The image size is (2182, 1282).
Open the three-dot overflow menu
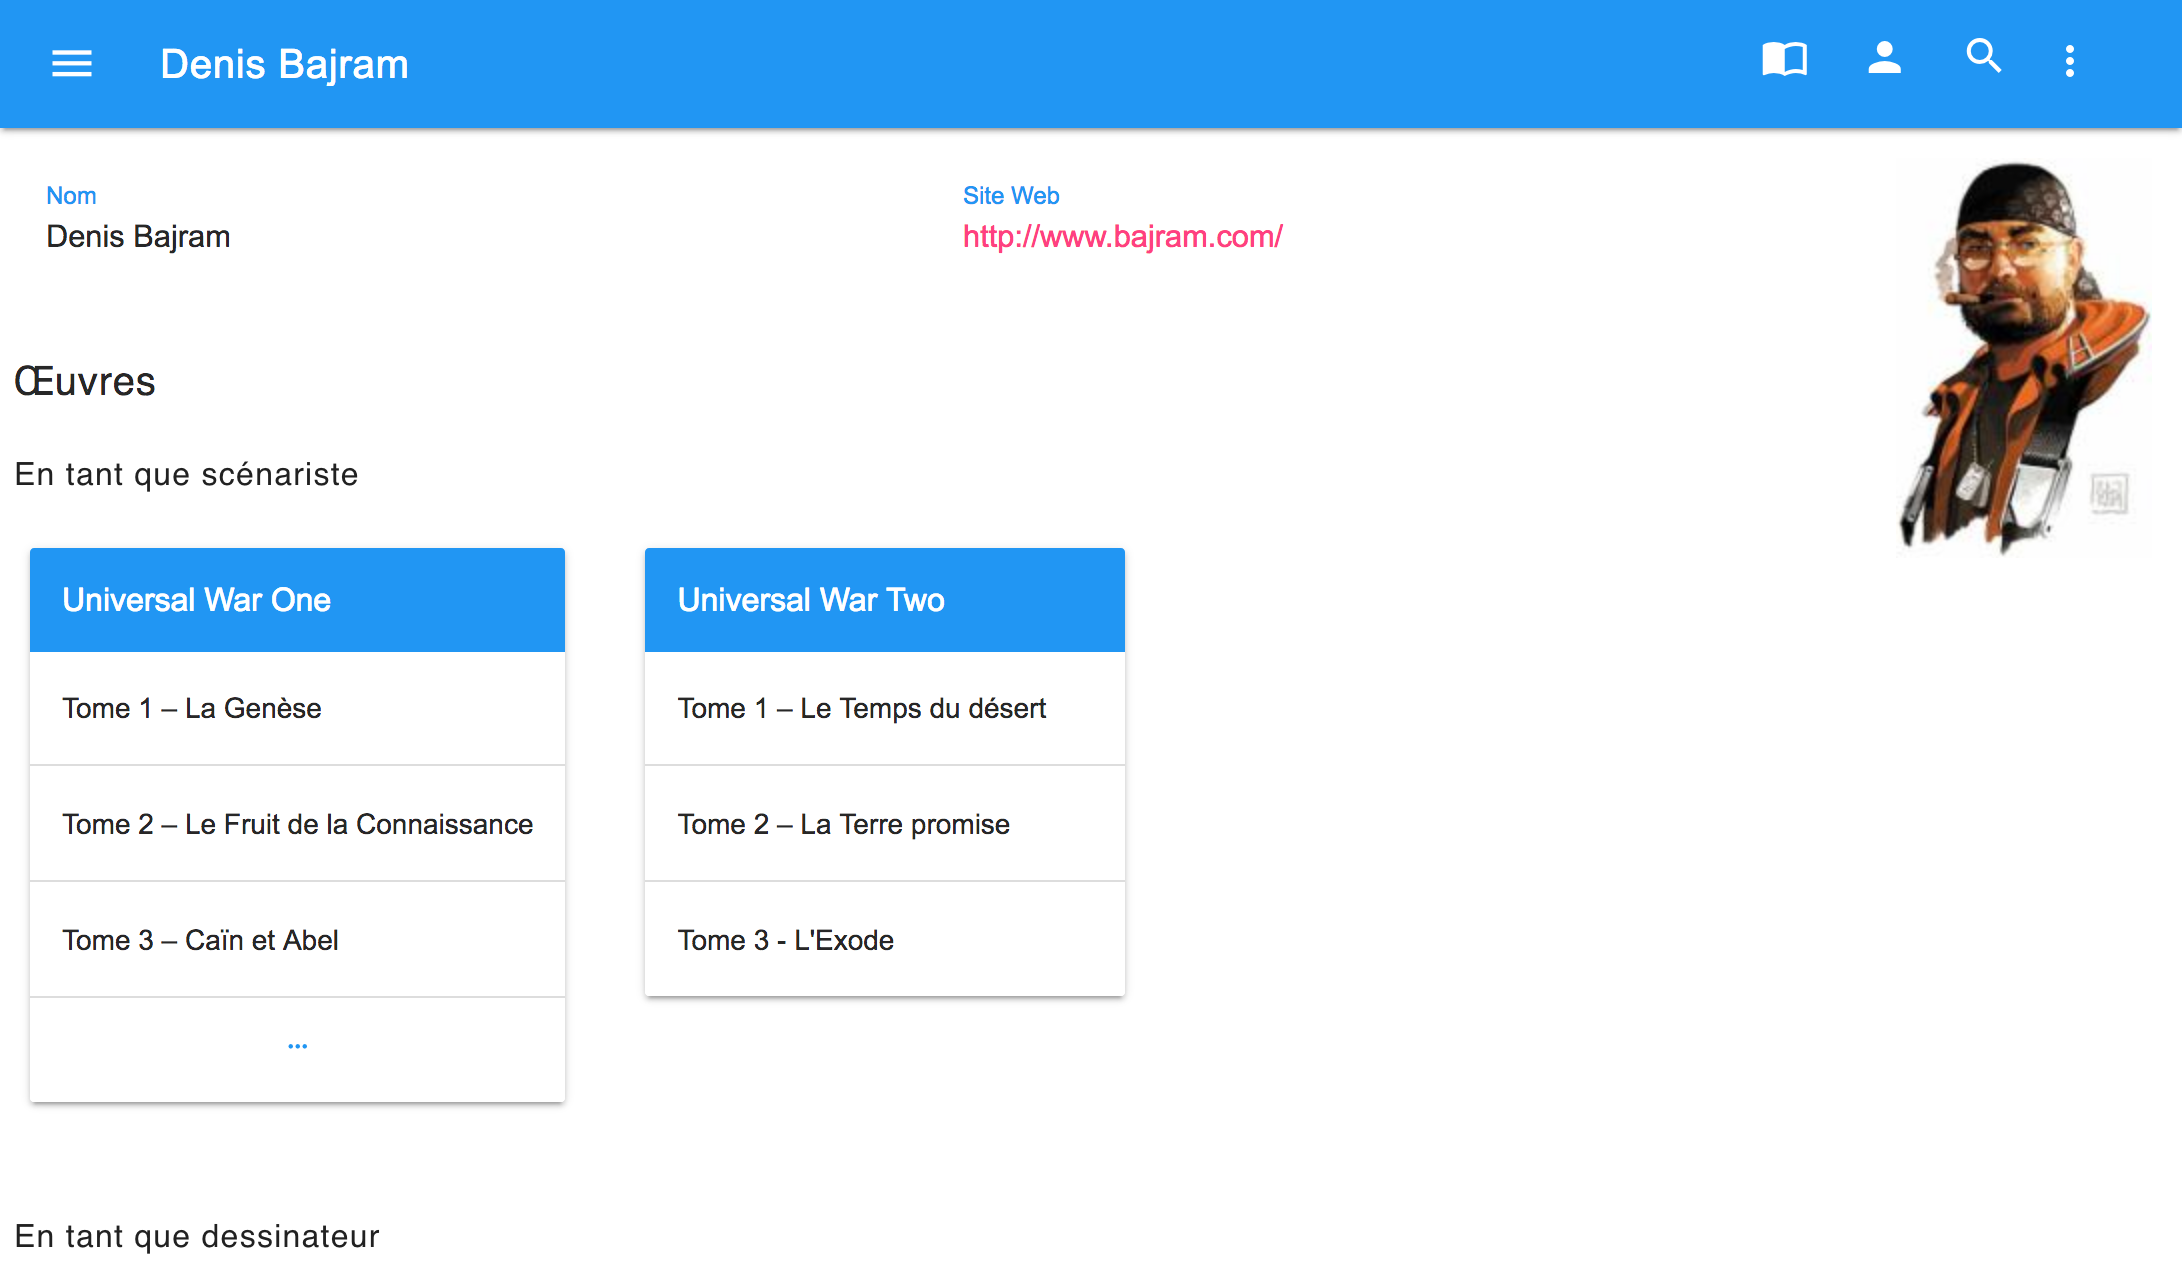[x=2070, y=61]
